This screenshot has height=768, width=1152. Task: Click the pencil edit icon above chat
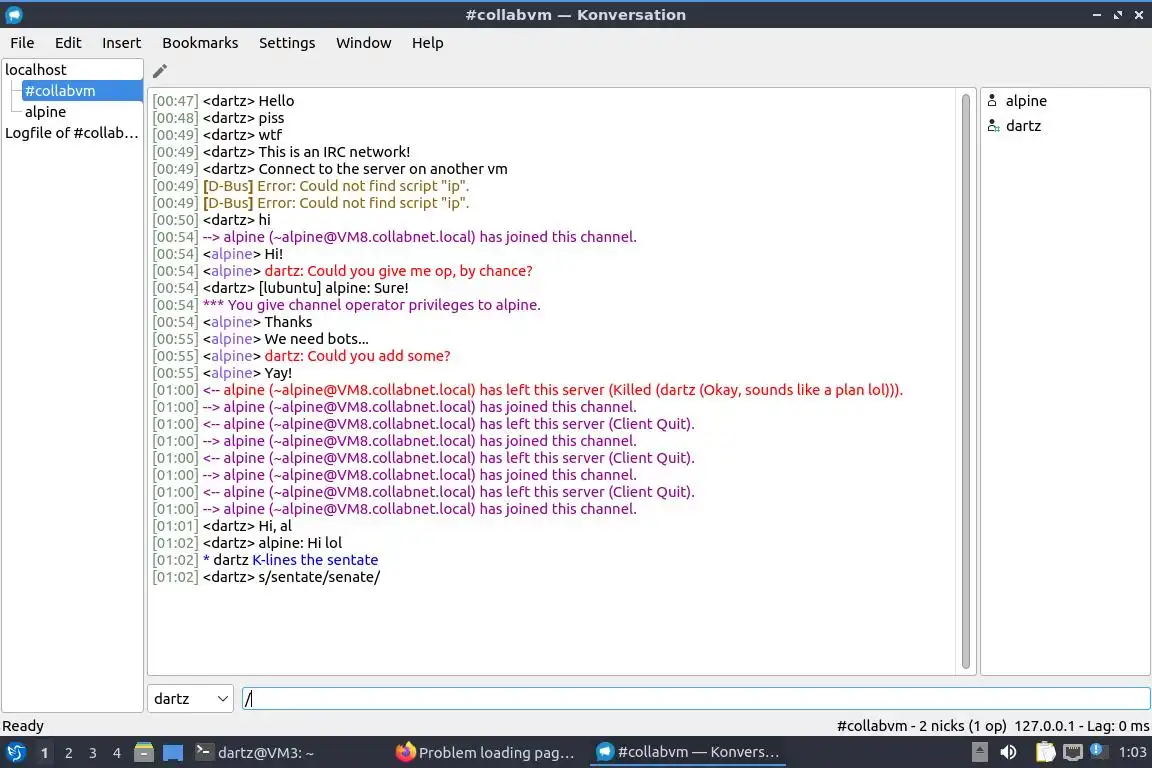click(x=159, y=71)
